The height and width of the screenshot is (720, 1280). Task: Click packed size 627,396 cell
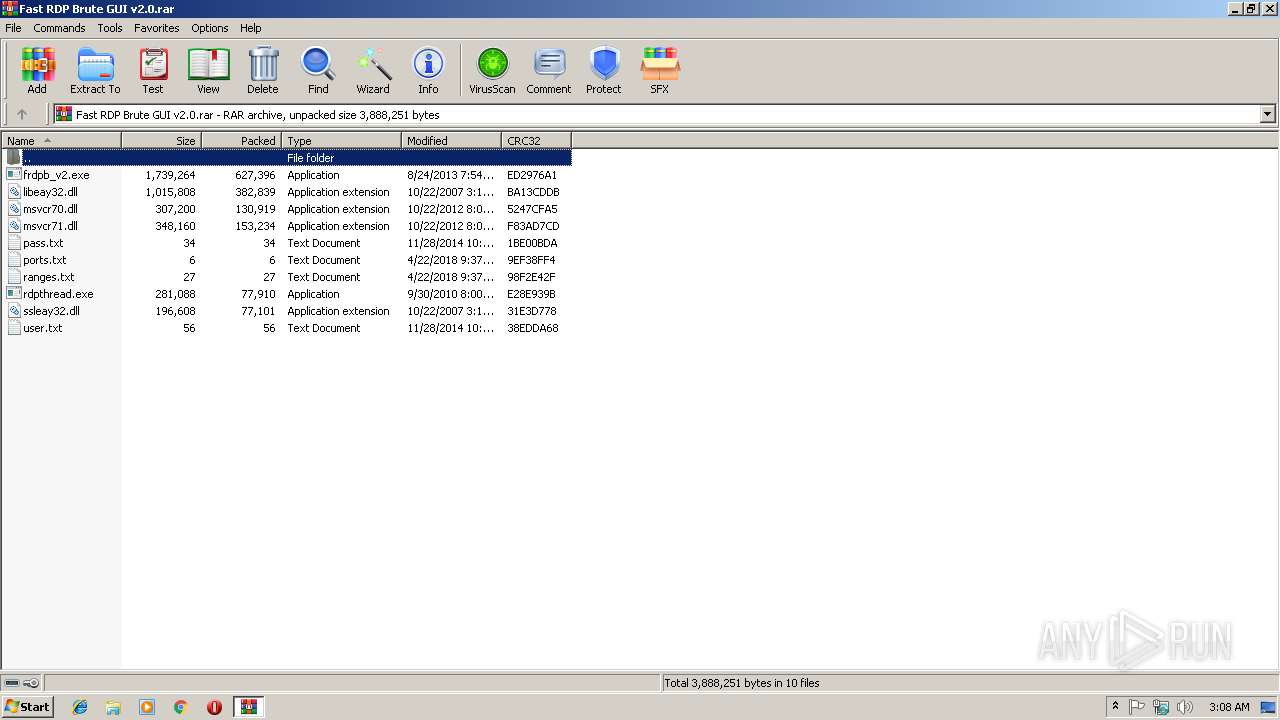(x=255, y=175)
